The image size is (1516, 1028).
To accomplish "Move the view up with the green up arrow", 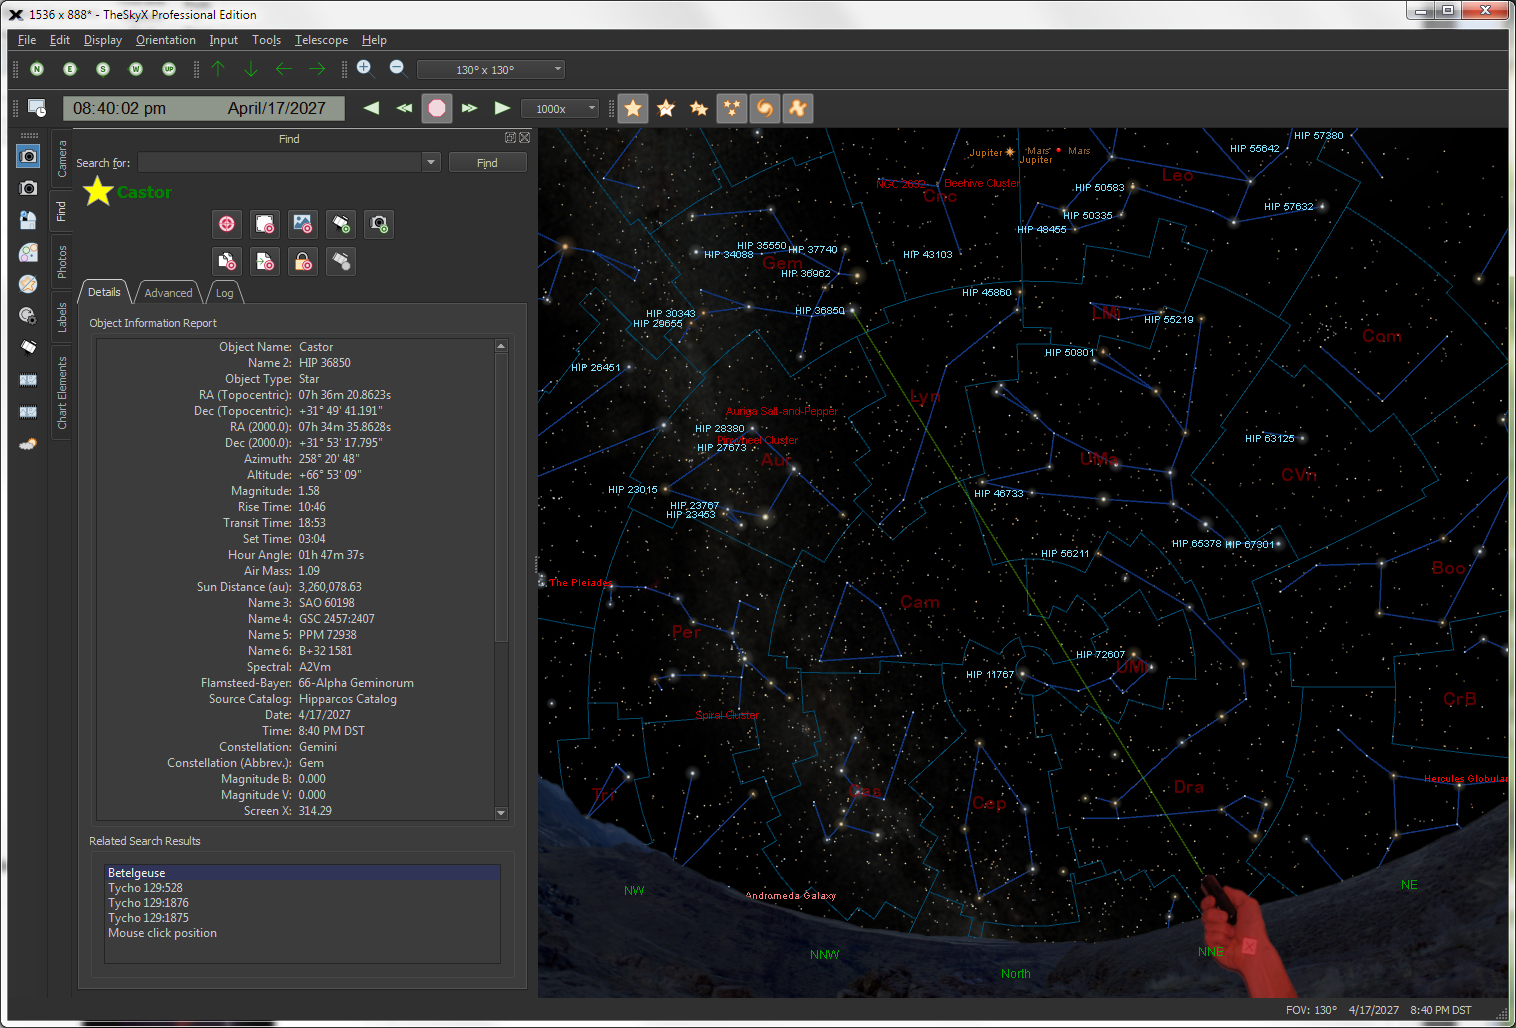I will [218, 69].
